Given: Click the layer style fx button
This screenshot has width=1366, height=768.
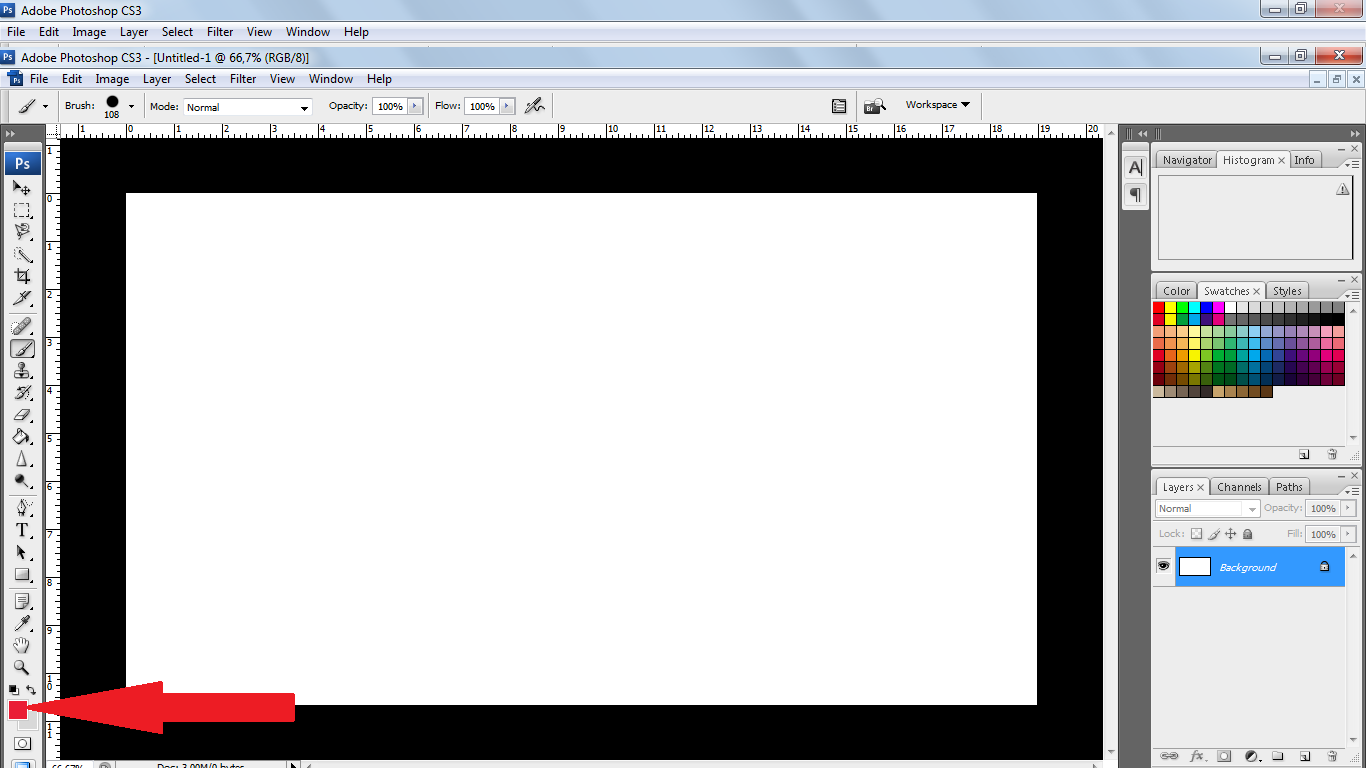Looking at the screenshot, I should (1196, 756).
